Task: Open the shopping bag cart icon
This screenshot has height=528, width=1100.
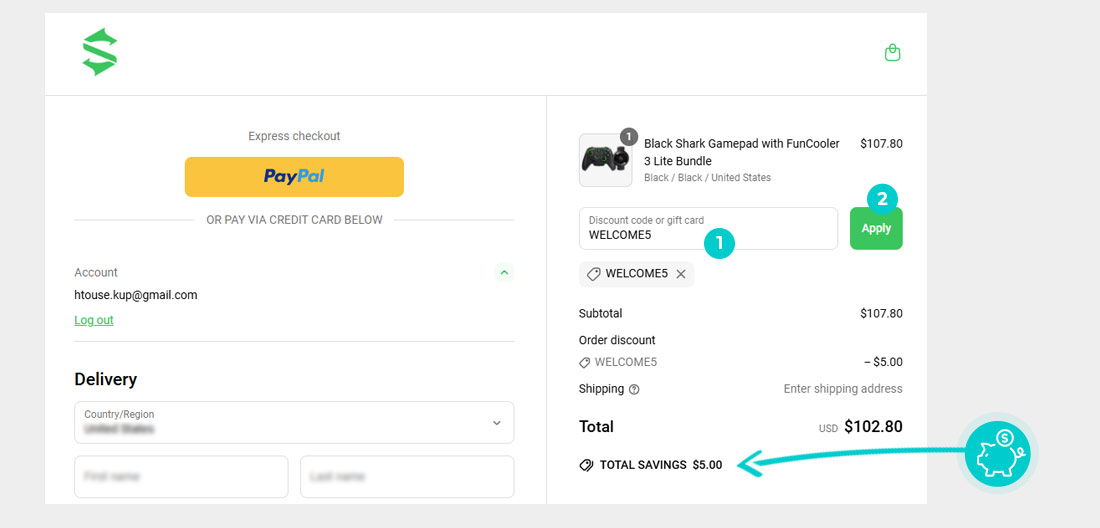Action: 892,53
